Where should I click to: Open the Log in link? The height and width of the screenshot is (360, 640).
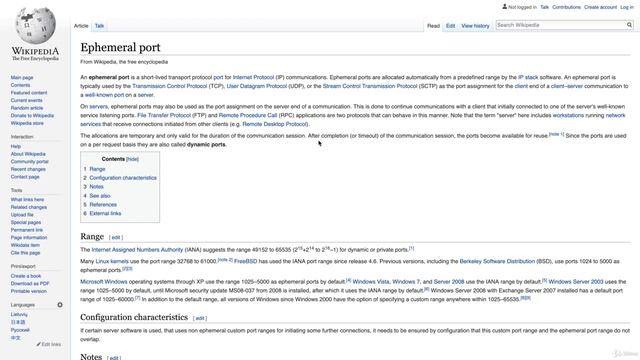[x=627, y=7]
